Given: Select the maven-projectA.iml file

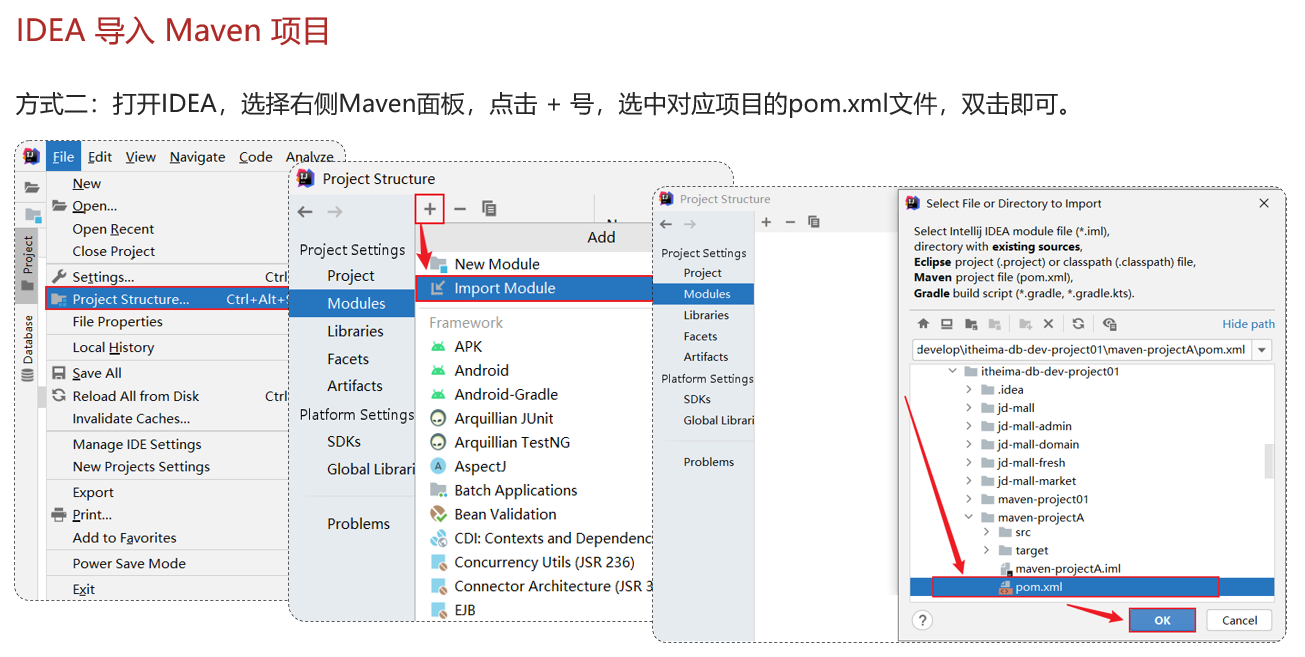Looking at the screenshot, I should tap(1092, 569).
